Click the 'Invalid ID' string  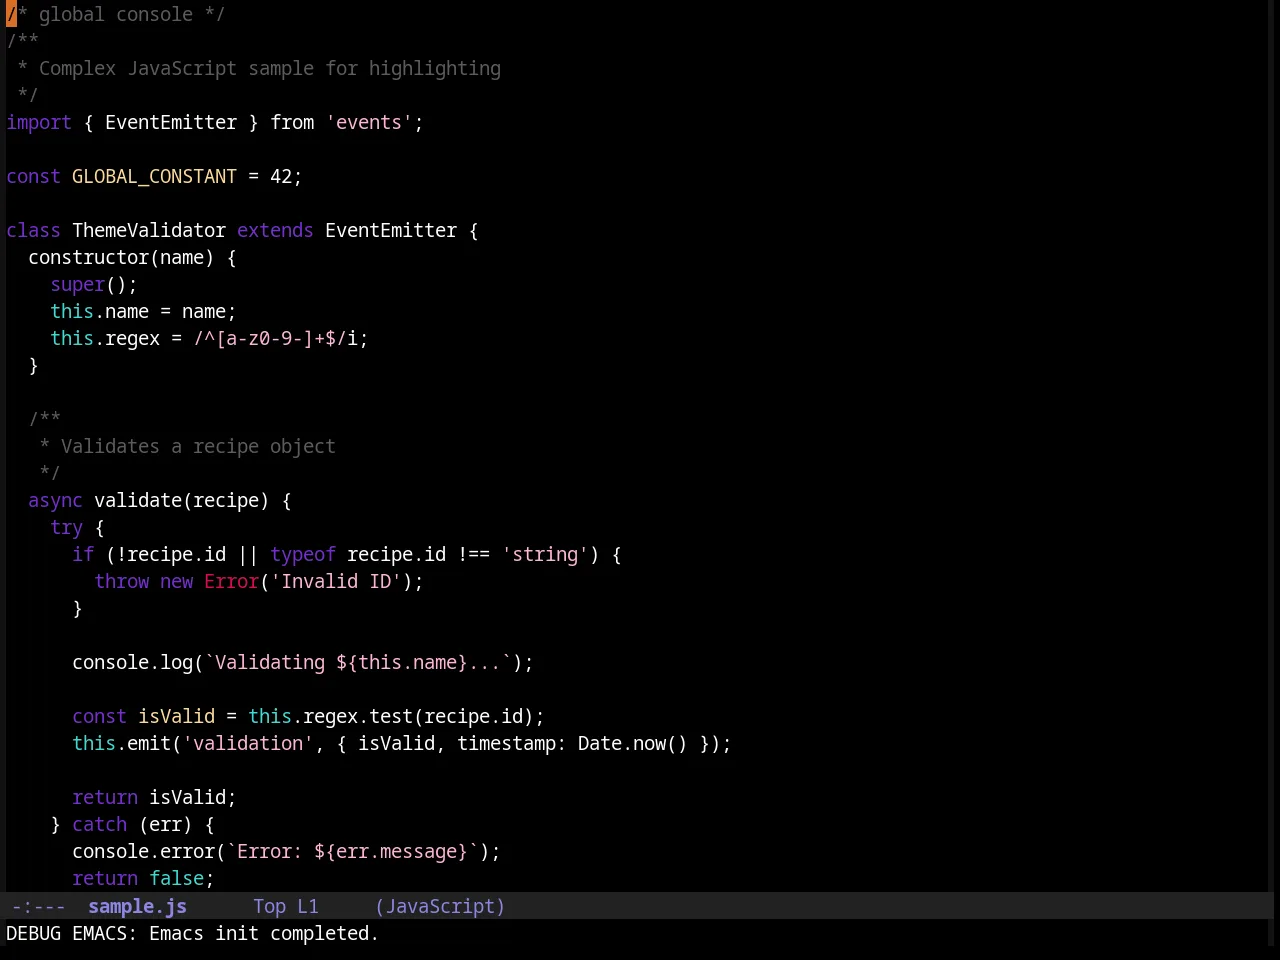point(336,581)
